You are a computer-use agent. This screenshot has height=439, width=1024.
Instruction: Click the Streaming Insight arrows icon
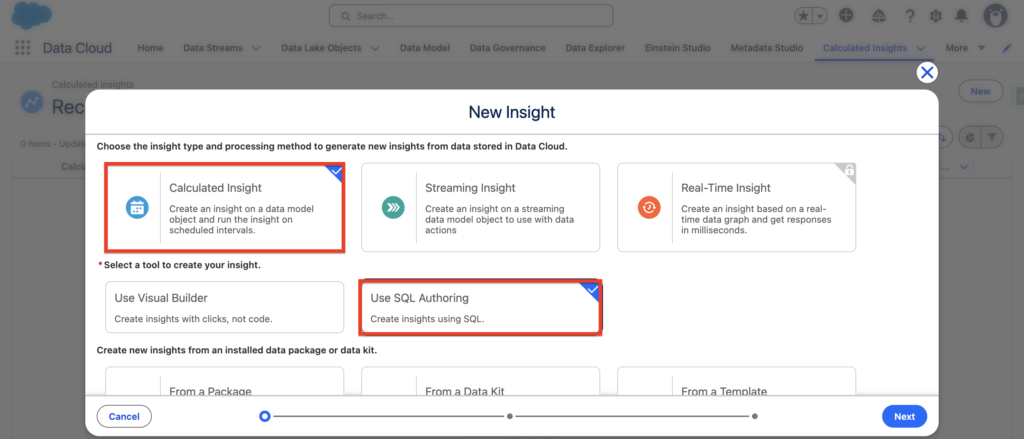392,207
